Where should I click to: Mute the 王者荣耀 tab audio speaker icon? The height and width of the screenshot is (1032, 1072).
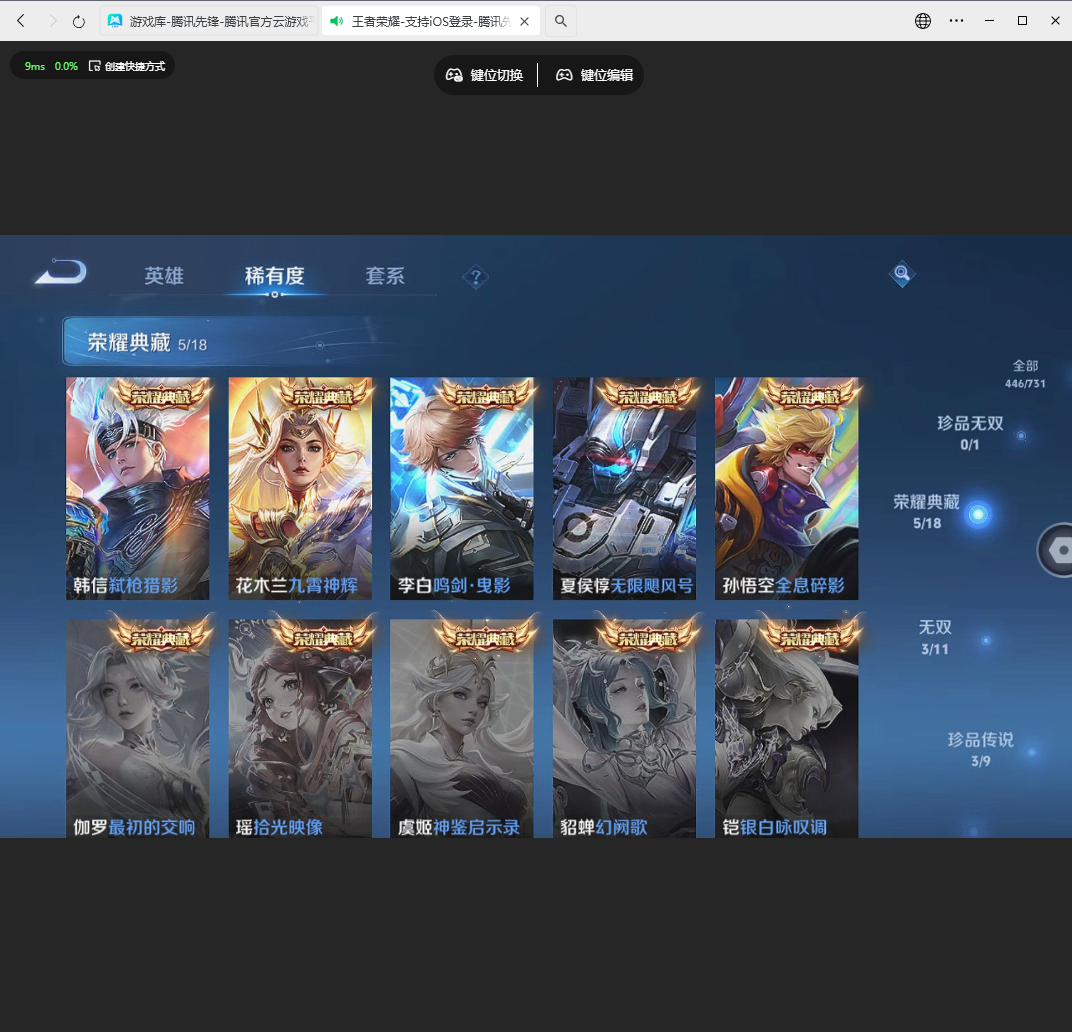click(336, 19)
